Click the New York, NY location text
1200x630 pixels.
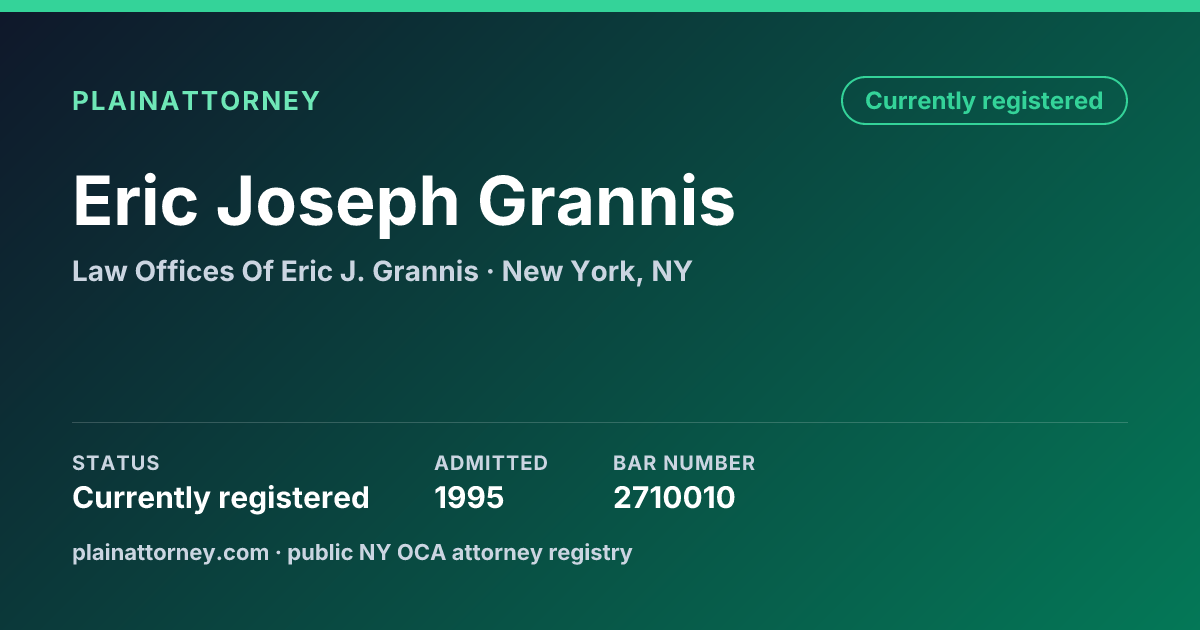pos(597,271)
